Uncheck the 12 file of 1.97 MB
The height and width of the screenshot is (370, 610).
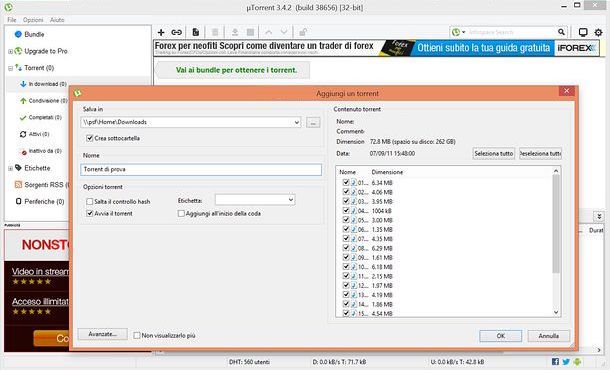[345, 285]
